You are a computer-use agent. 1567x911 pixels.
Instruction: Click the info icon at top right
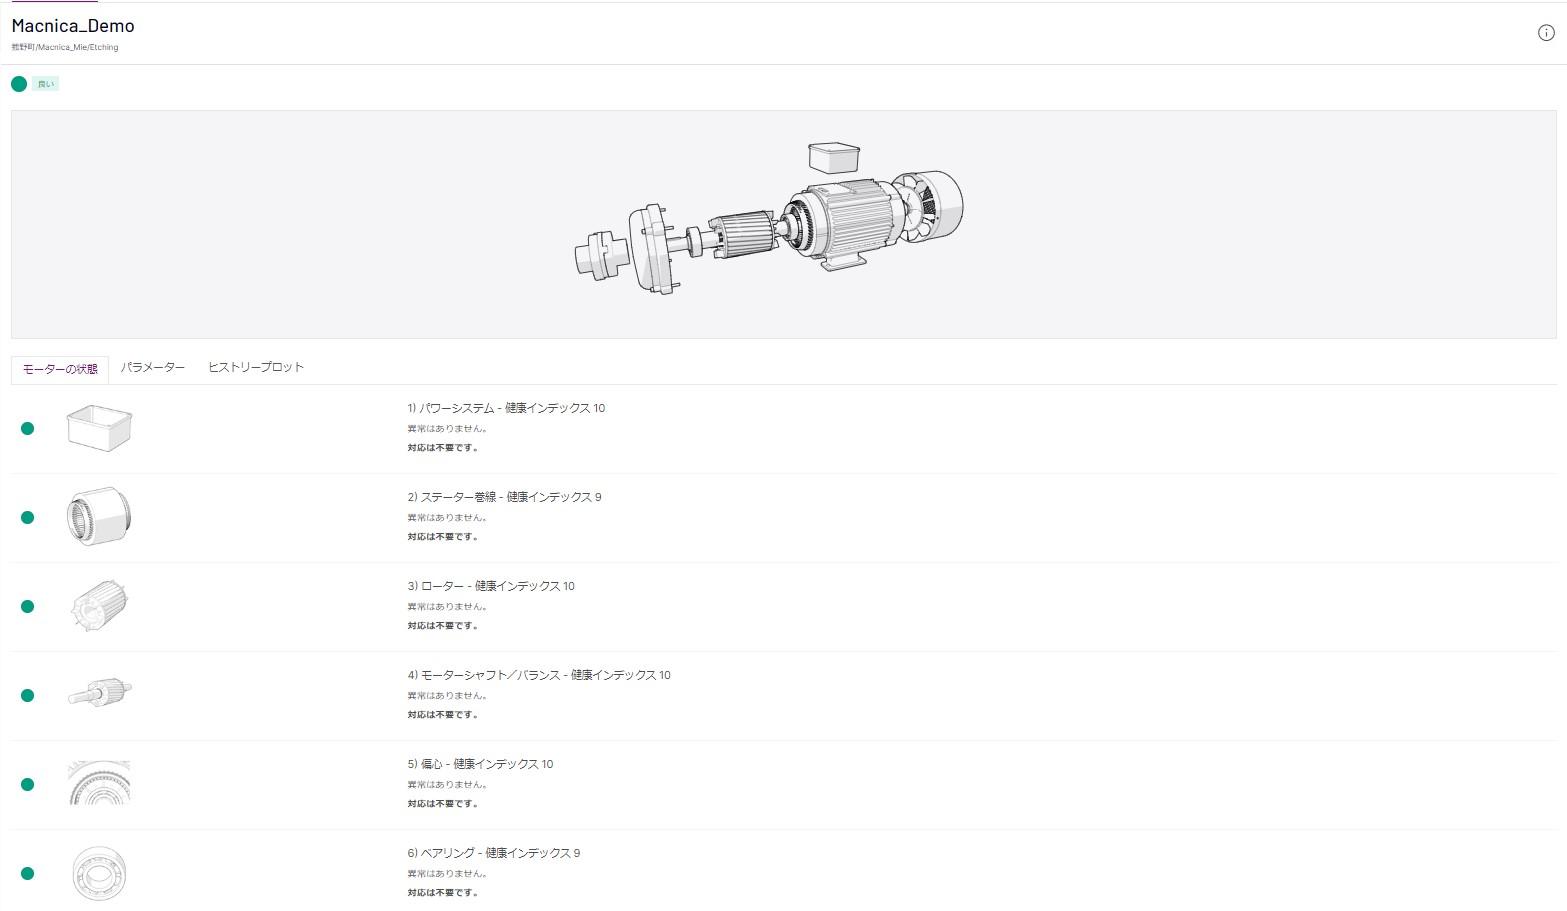click(x=1545, y=33)
